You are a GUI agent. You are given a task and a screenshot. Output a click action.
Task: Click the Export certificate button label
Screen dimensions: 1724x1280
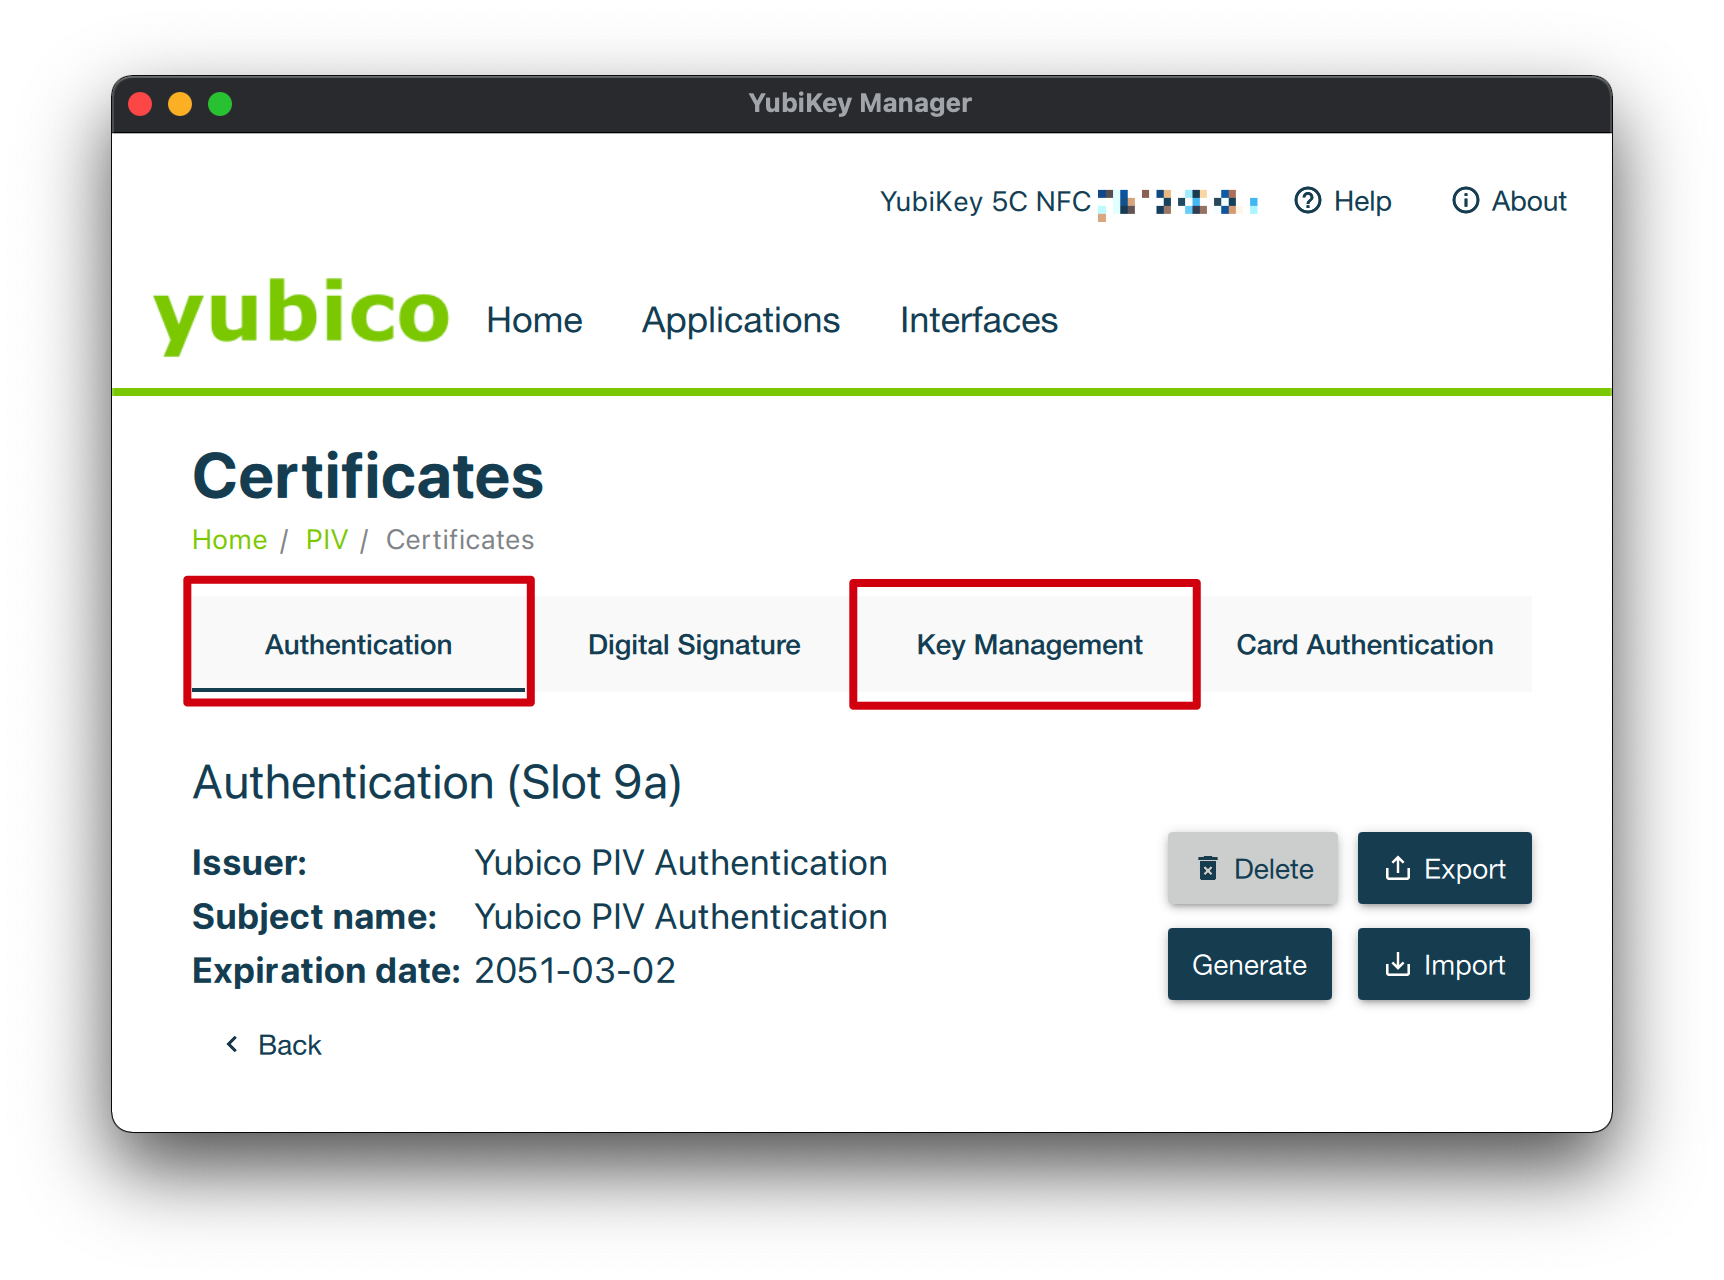1465,869
